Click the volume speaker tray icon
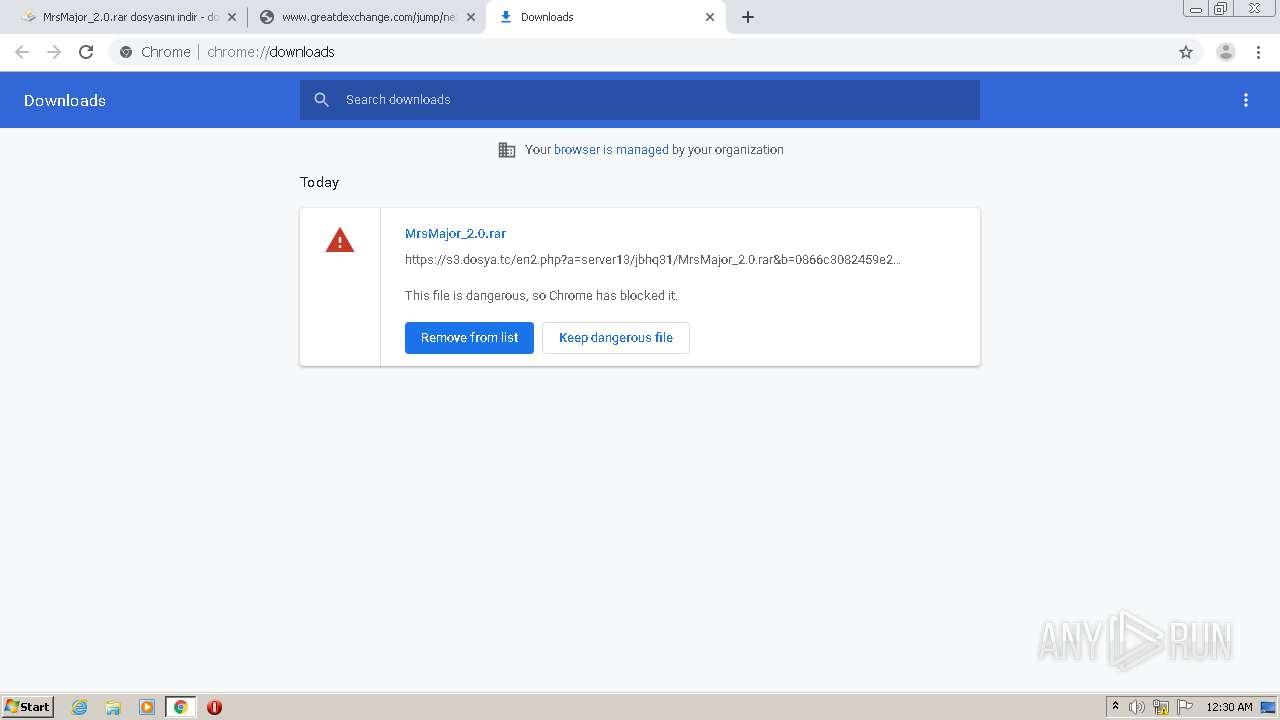1280x720 pixels. coord(1137,707)
